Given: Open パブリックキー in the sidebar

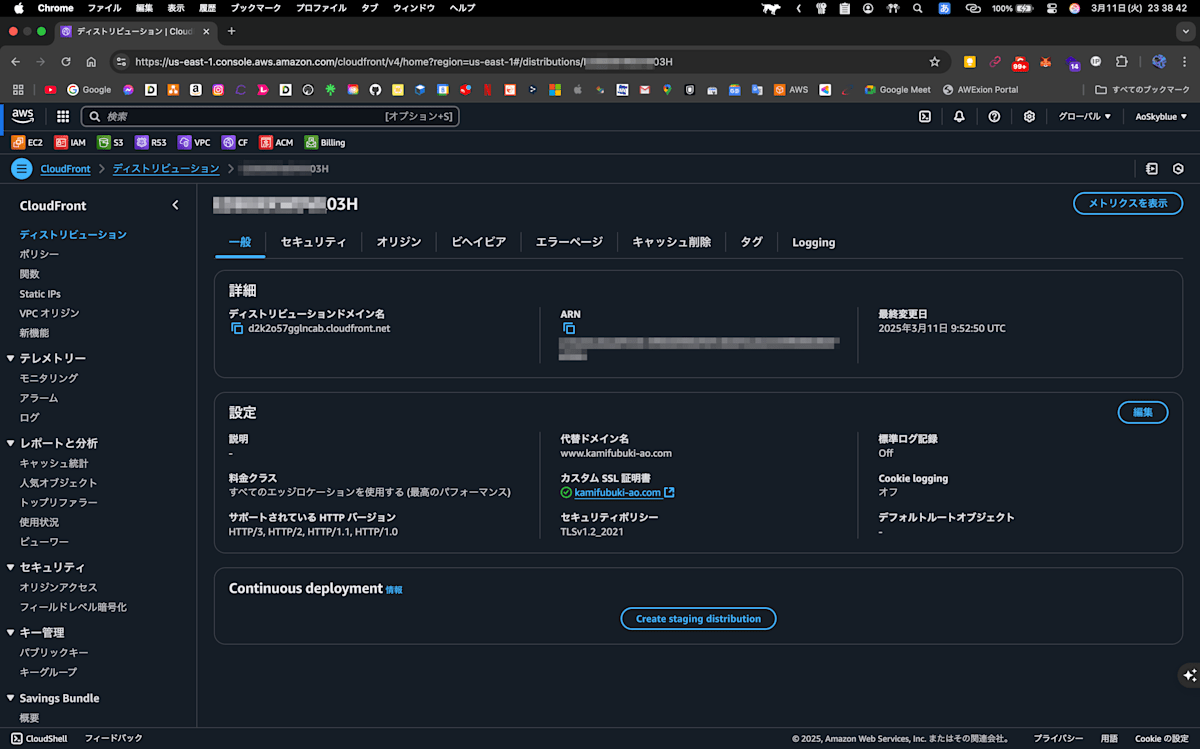Looking at the screenshot, I should [x=54, y=652].
